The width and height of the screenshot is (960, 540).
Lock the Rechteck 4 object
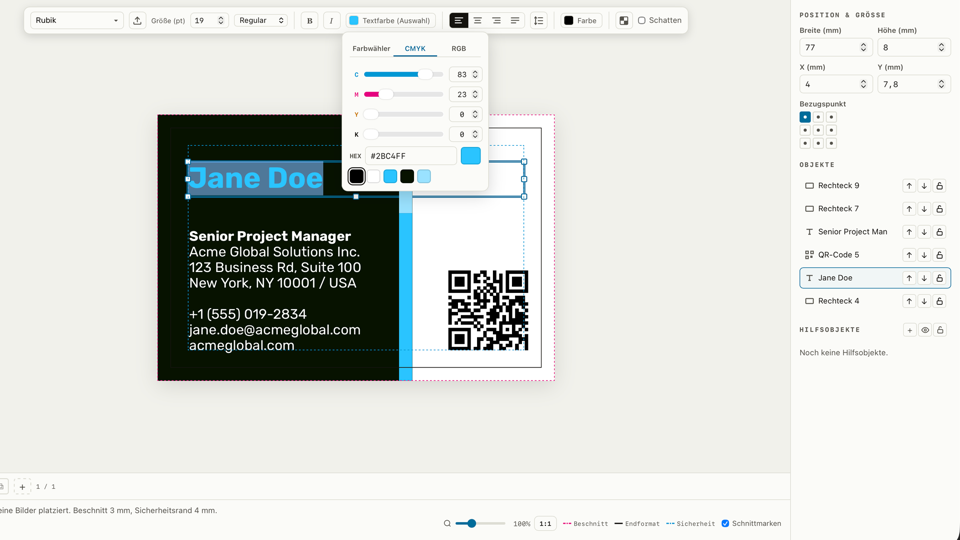(940, 301)
